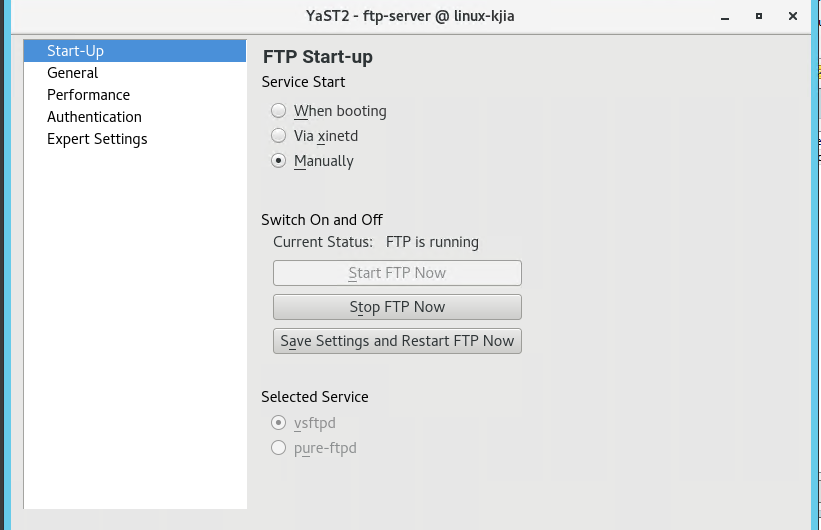Open the General settings section

click(x=72, y=73)
